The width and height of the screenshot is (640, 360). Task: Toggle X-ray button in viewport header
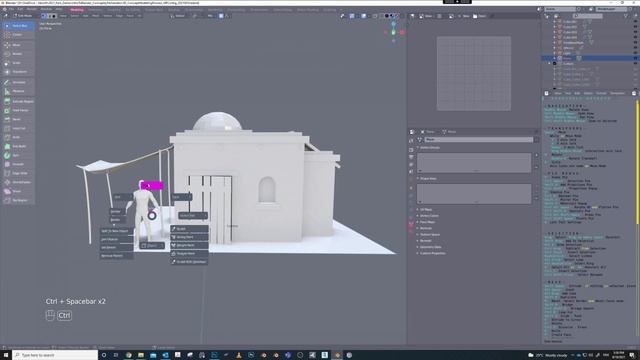(x=375, y=16)
